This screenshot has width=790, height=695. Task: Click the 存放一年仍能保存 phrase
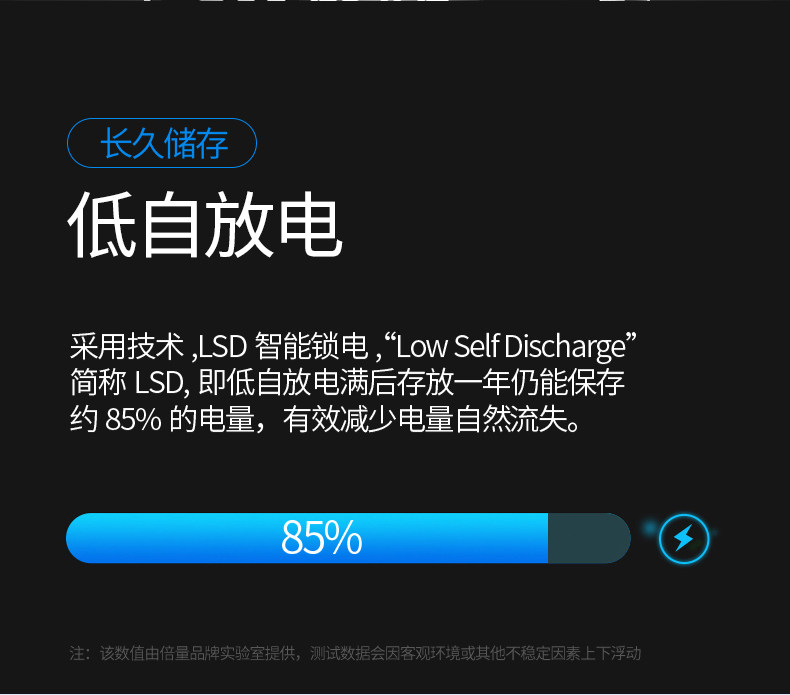coord(510,383)
